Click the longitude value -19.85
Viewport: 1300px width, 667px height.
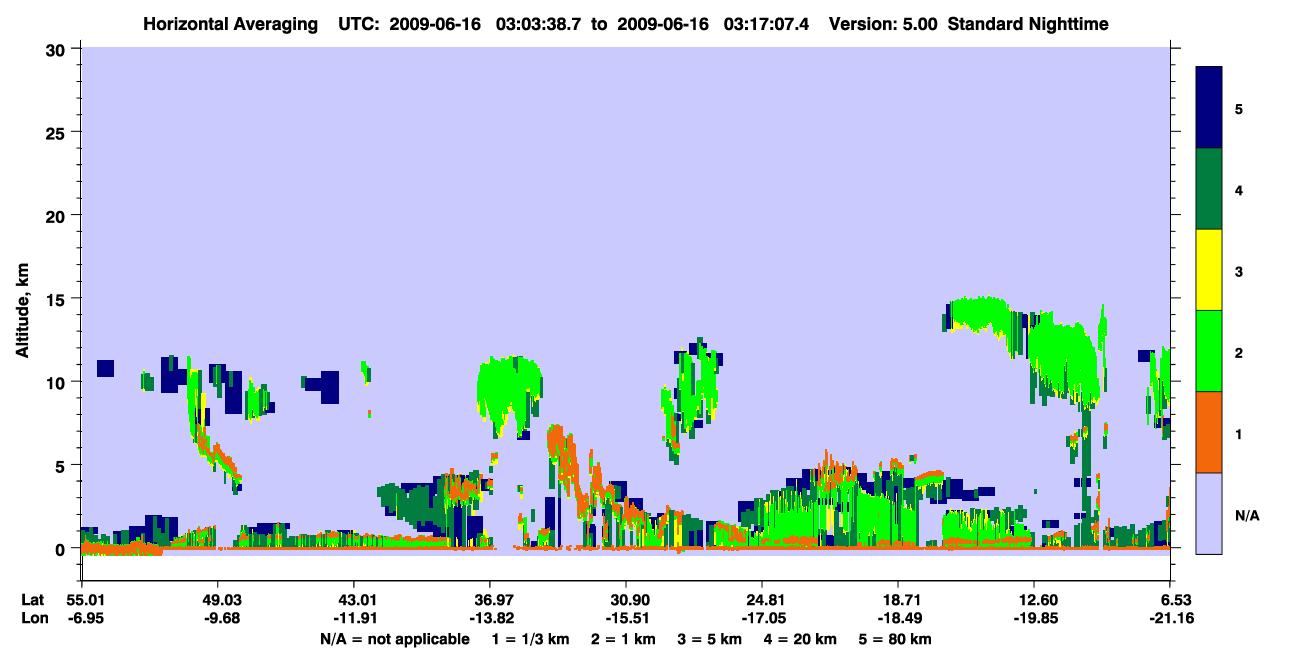[x=1034, y=618]
